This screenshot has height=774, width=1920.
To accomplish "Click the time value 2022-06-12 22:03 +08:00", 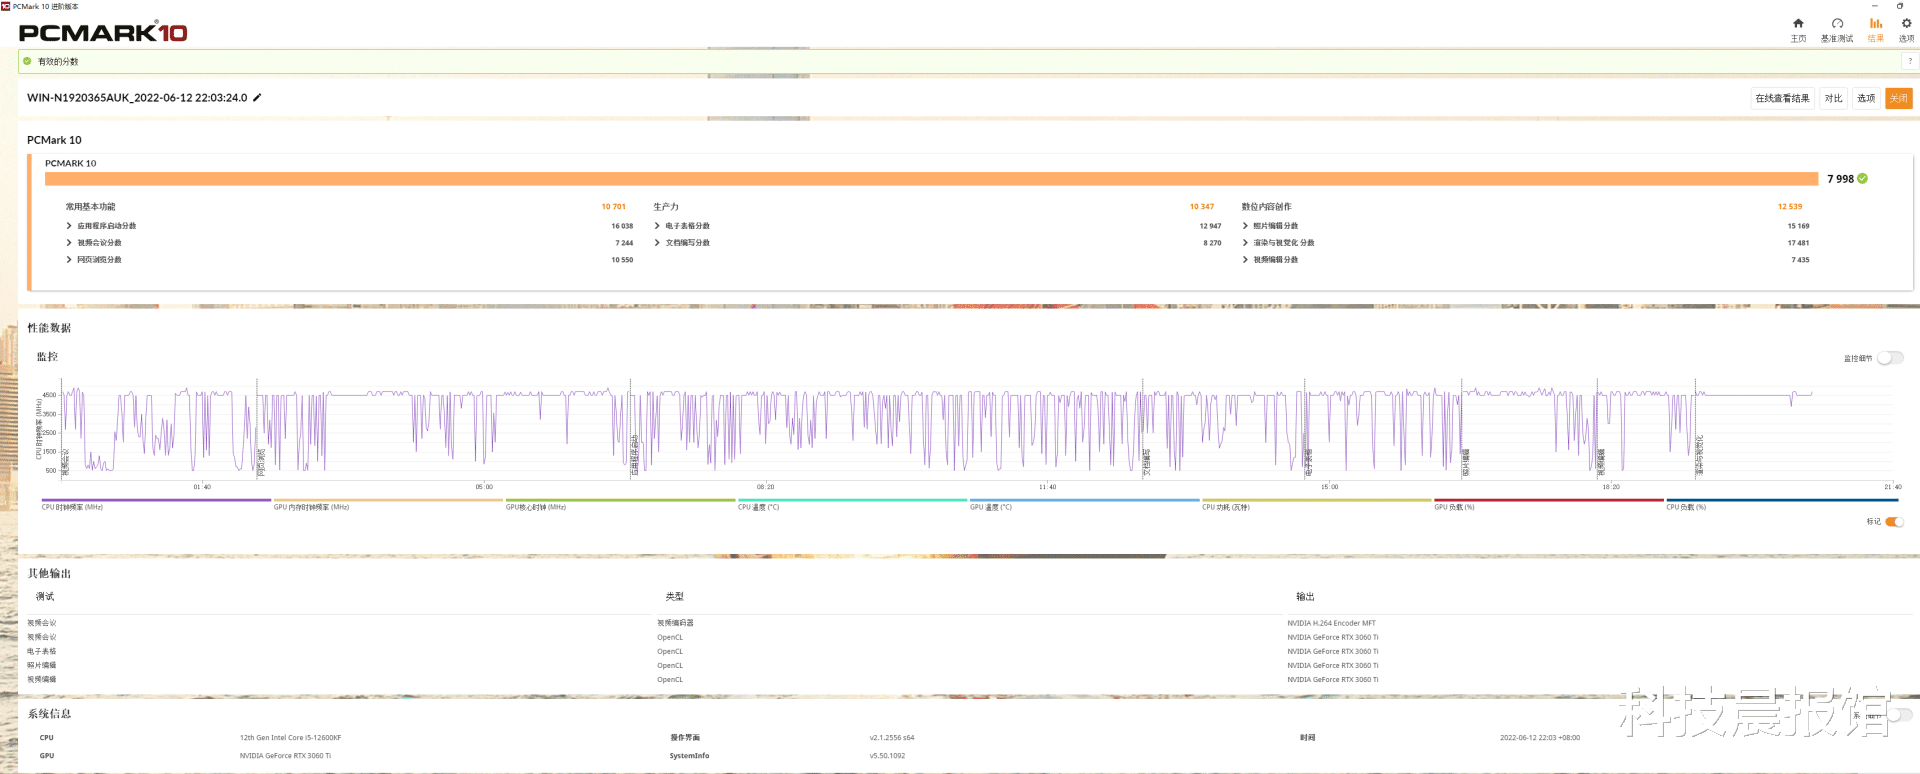I will [x=1540, y=738].
